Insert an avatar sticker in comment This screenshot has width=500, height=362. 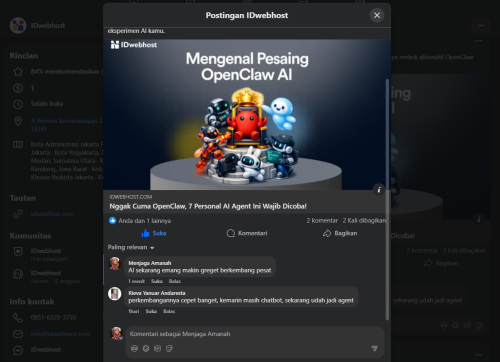(134, 349)
